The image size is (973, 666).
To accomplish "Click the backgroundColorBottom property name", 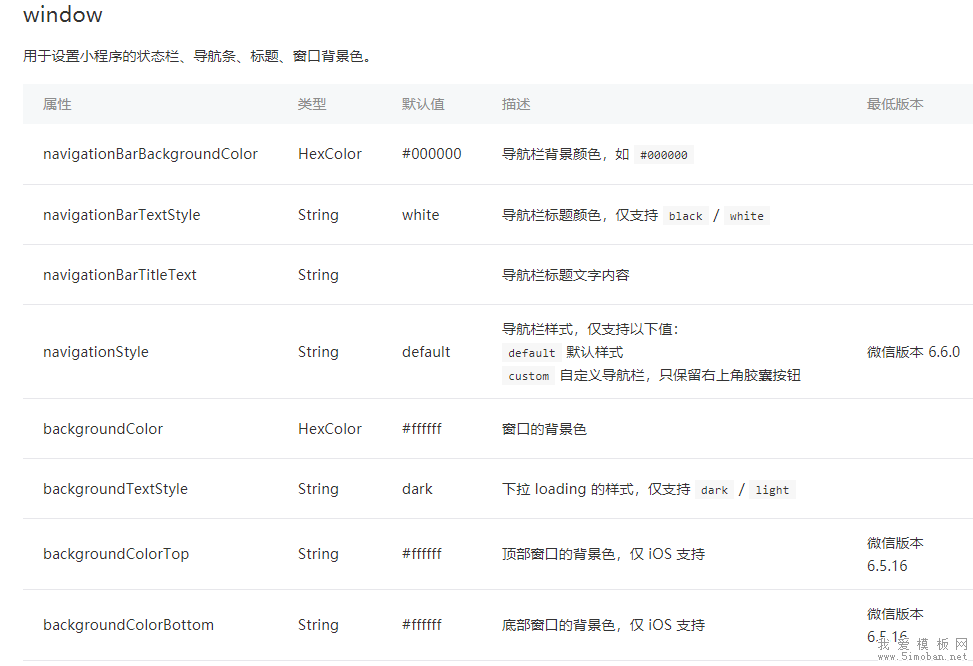I will click(x=128, y=625).
